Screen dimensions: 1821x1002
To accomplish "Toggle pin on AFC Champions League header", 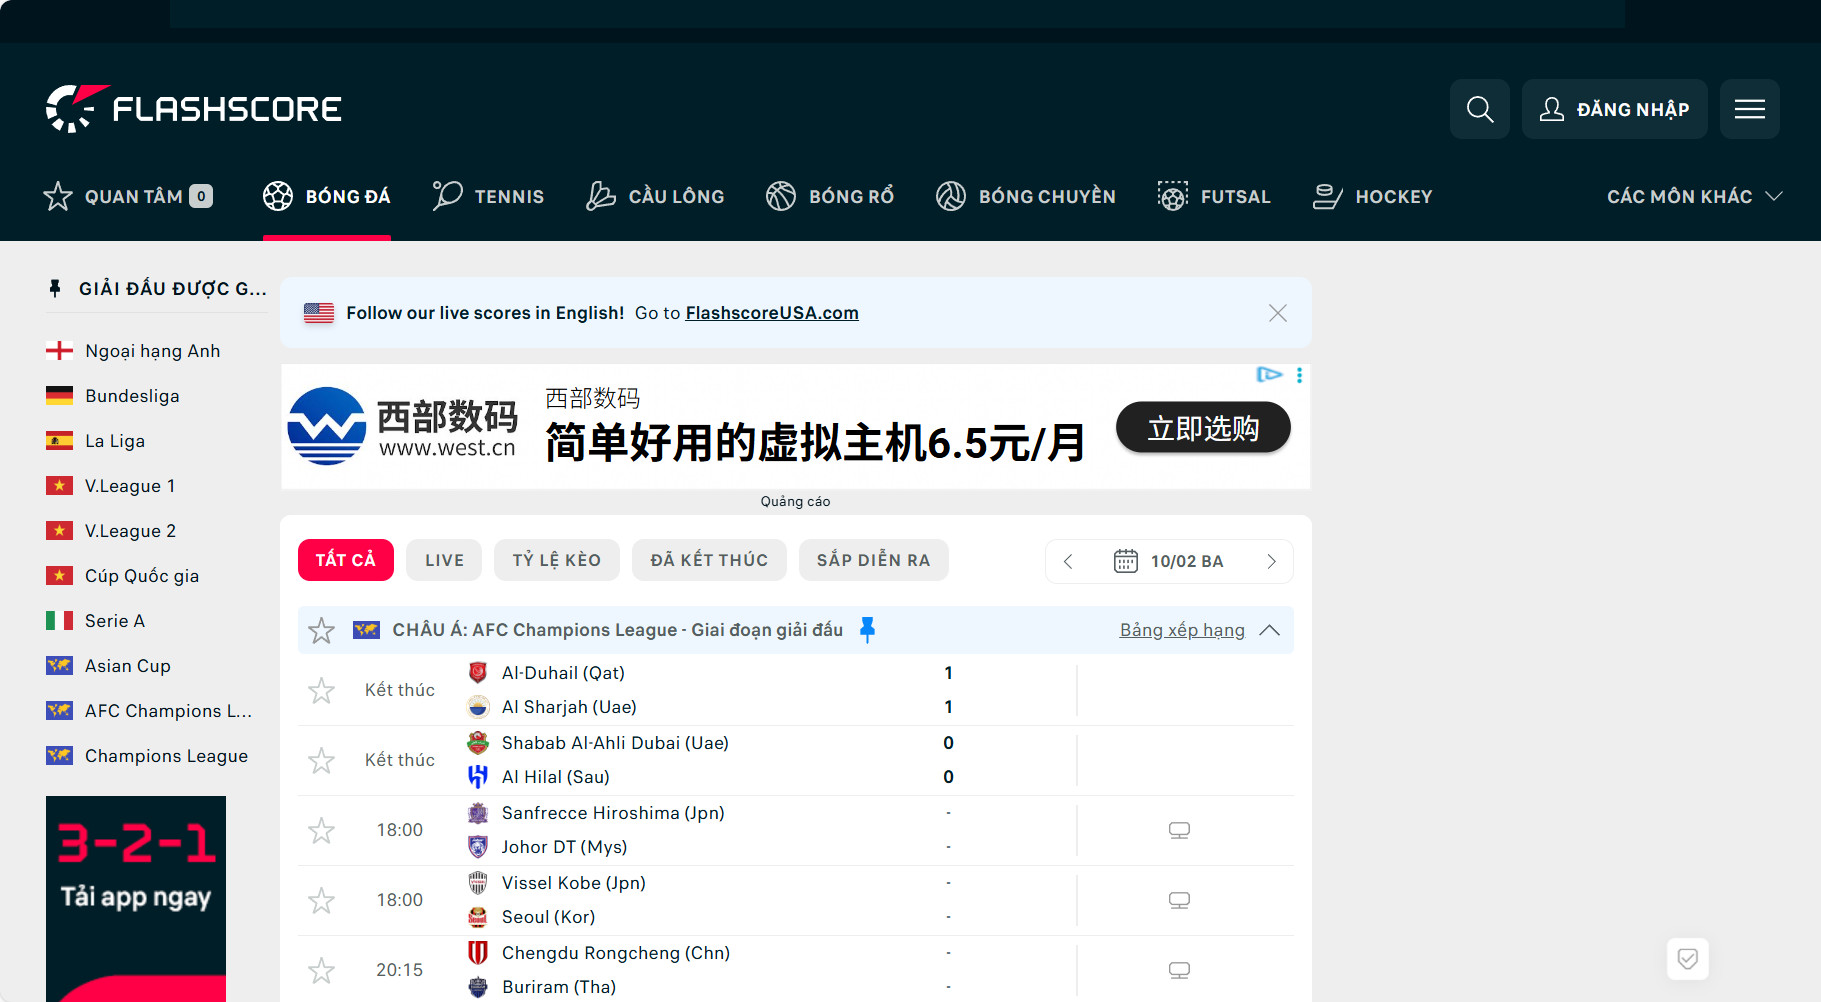I will coord(867,630).
